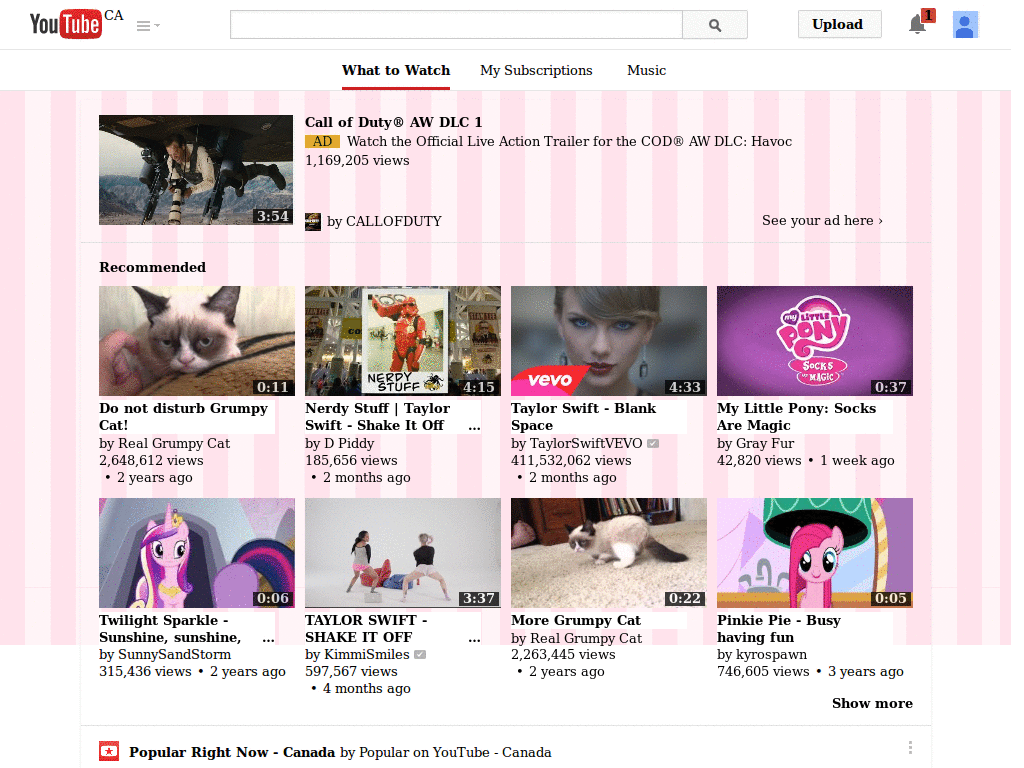The height and width of the screenshot is (768, 1024).
Task: Open the account avatar menu
Action: 965,25
